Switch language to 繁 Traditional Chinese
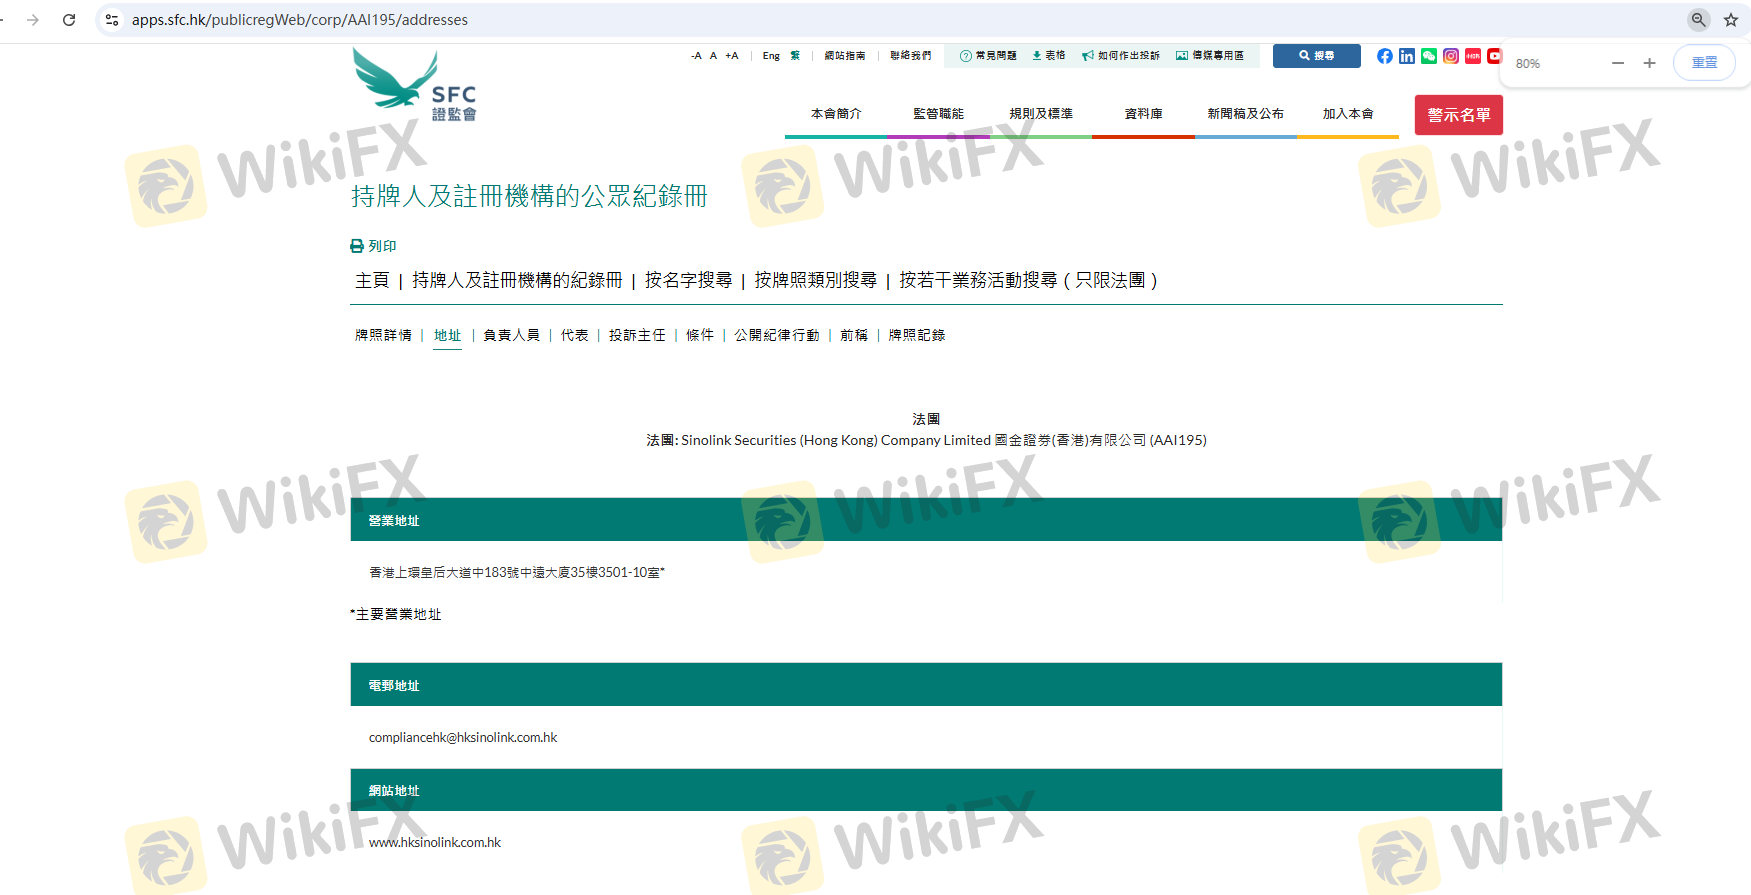 click(x=795, y=56)
